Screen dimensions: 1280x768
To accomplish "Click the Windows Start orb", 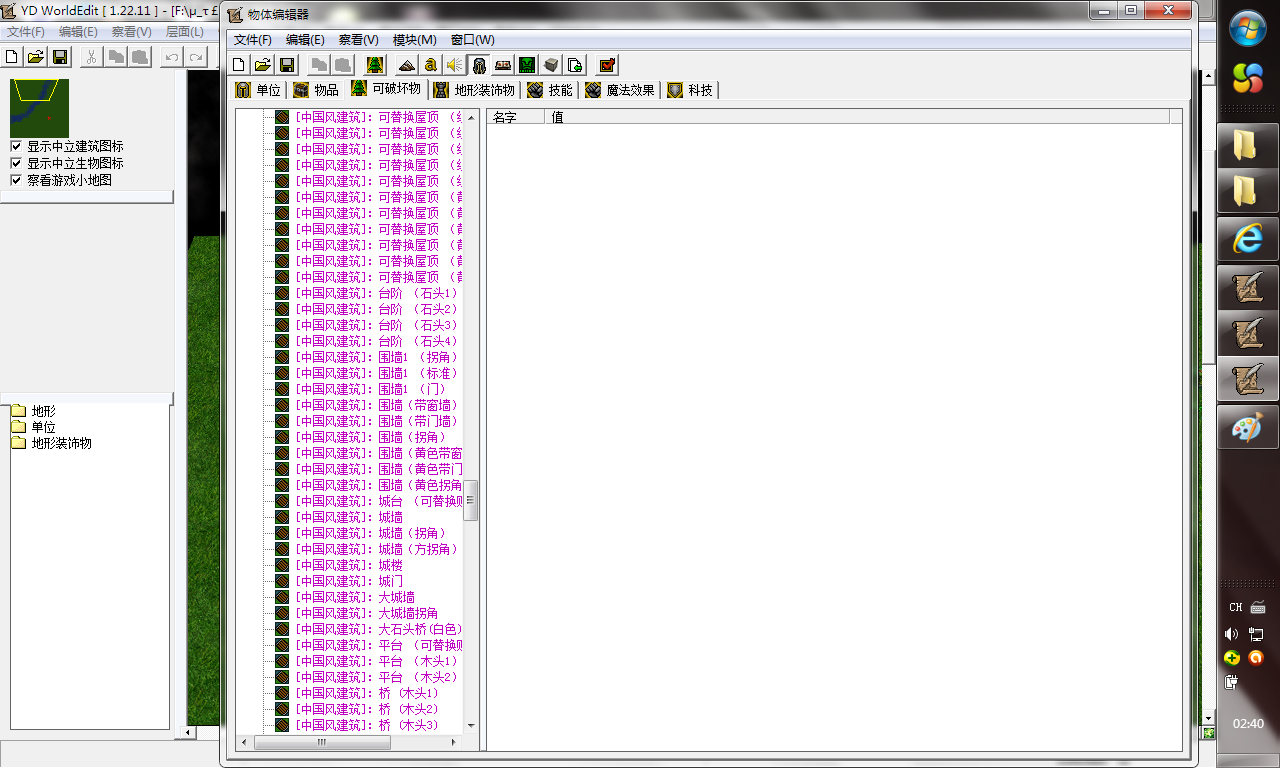I will coord(1247,29).
